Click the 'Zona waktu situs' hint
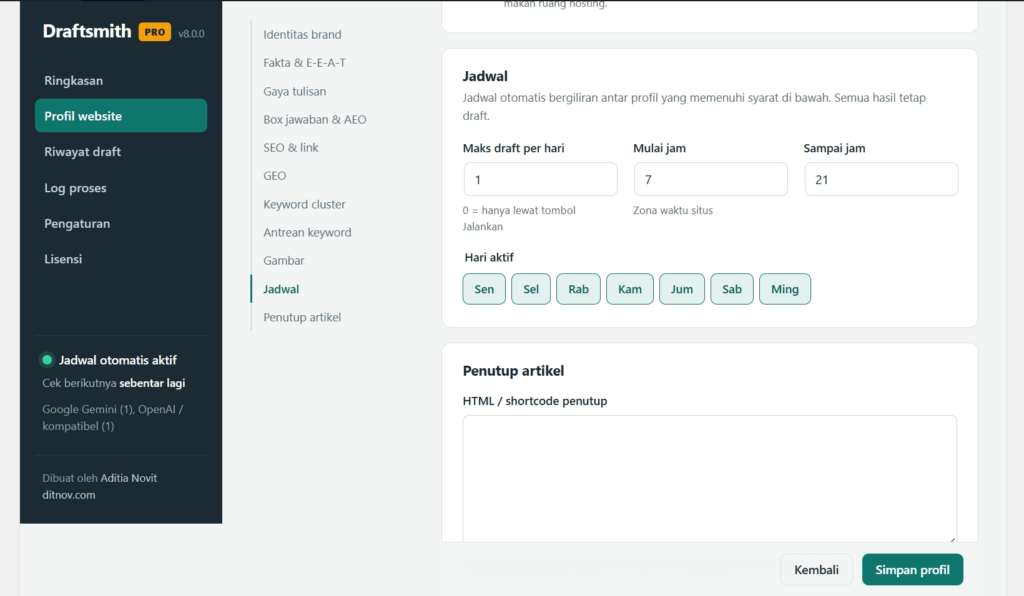The height and width of the screenshot is (596, 1024). pos(673,210)
